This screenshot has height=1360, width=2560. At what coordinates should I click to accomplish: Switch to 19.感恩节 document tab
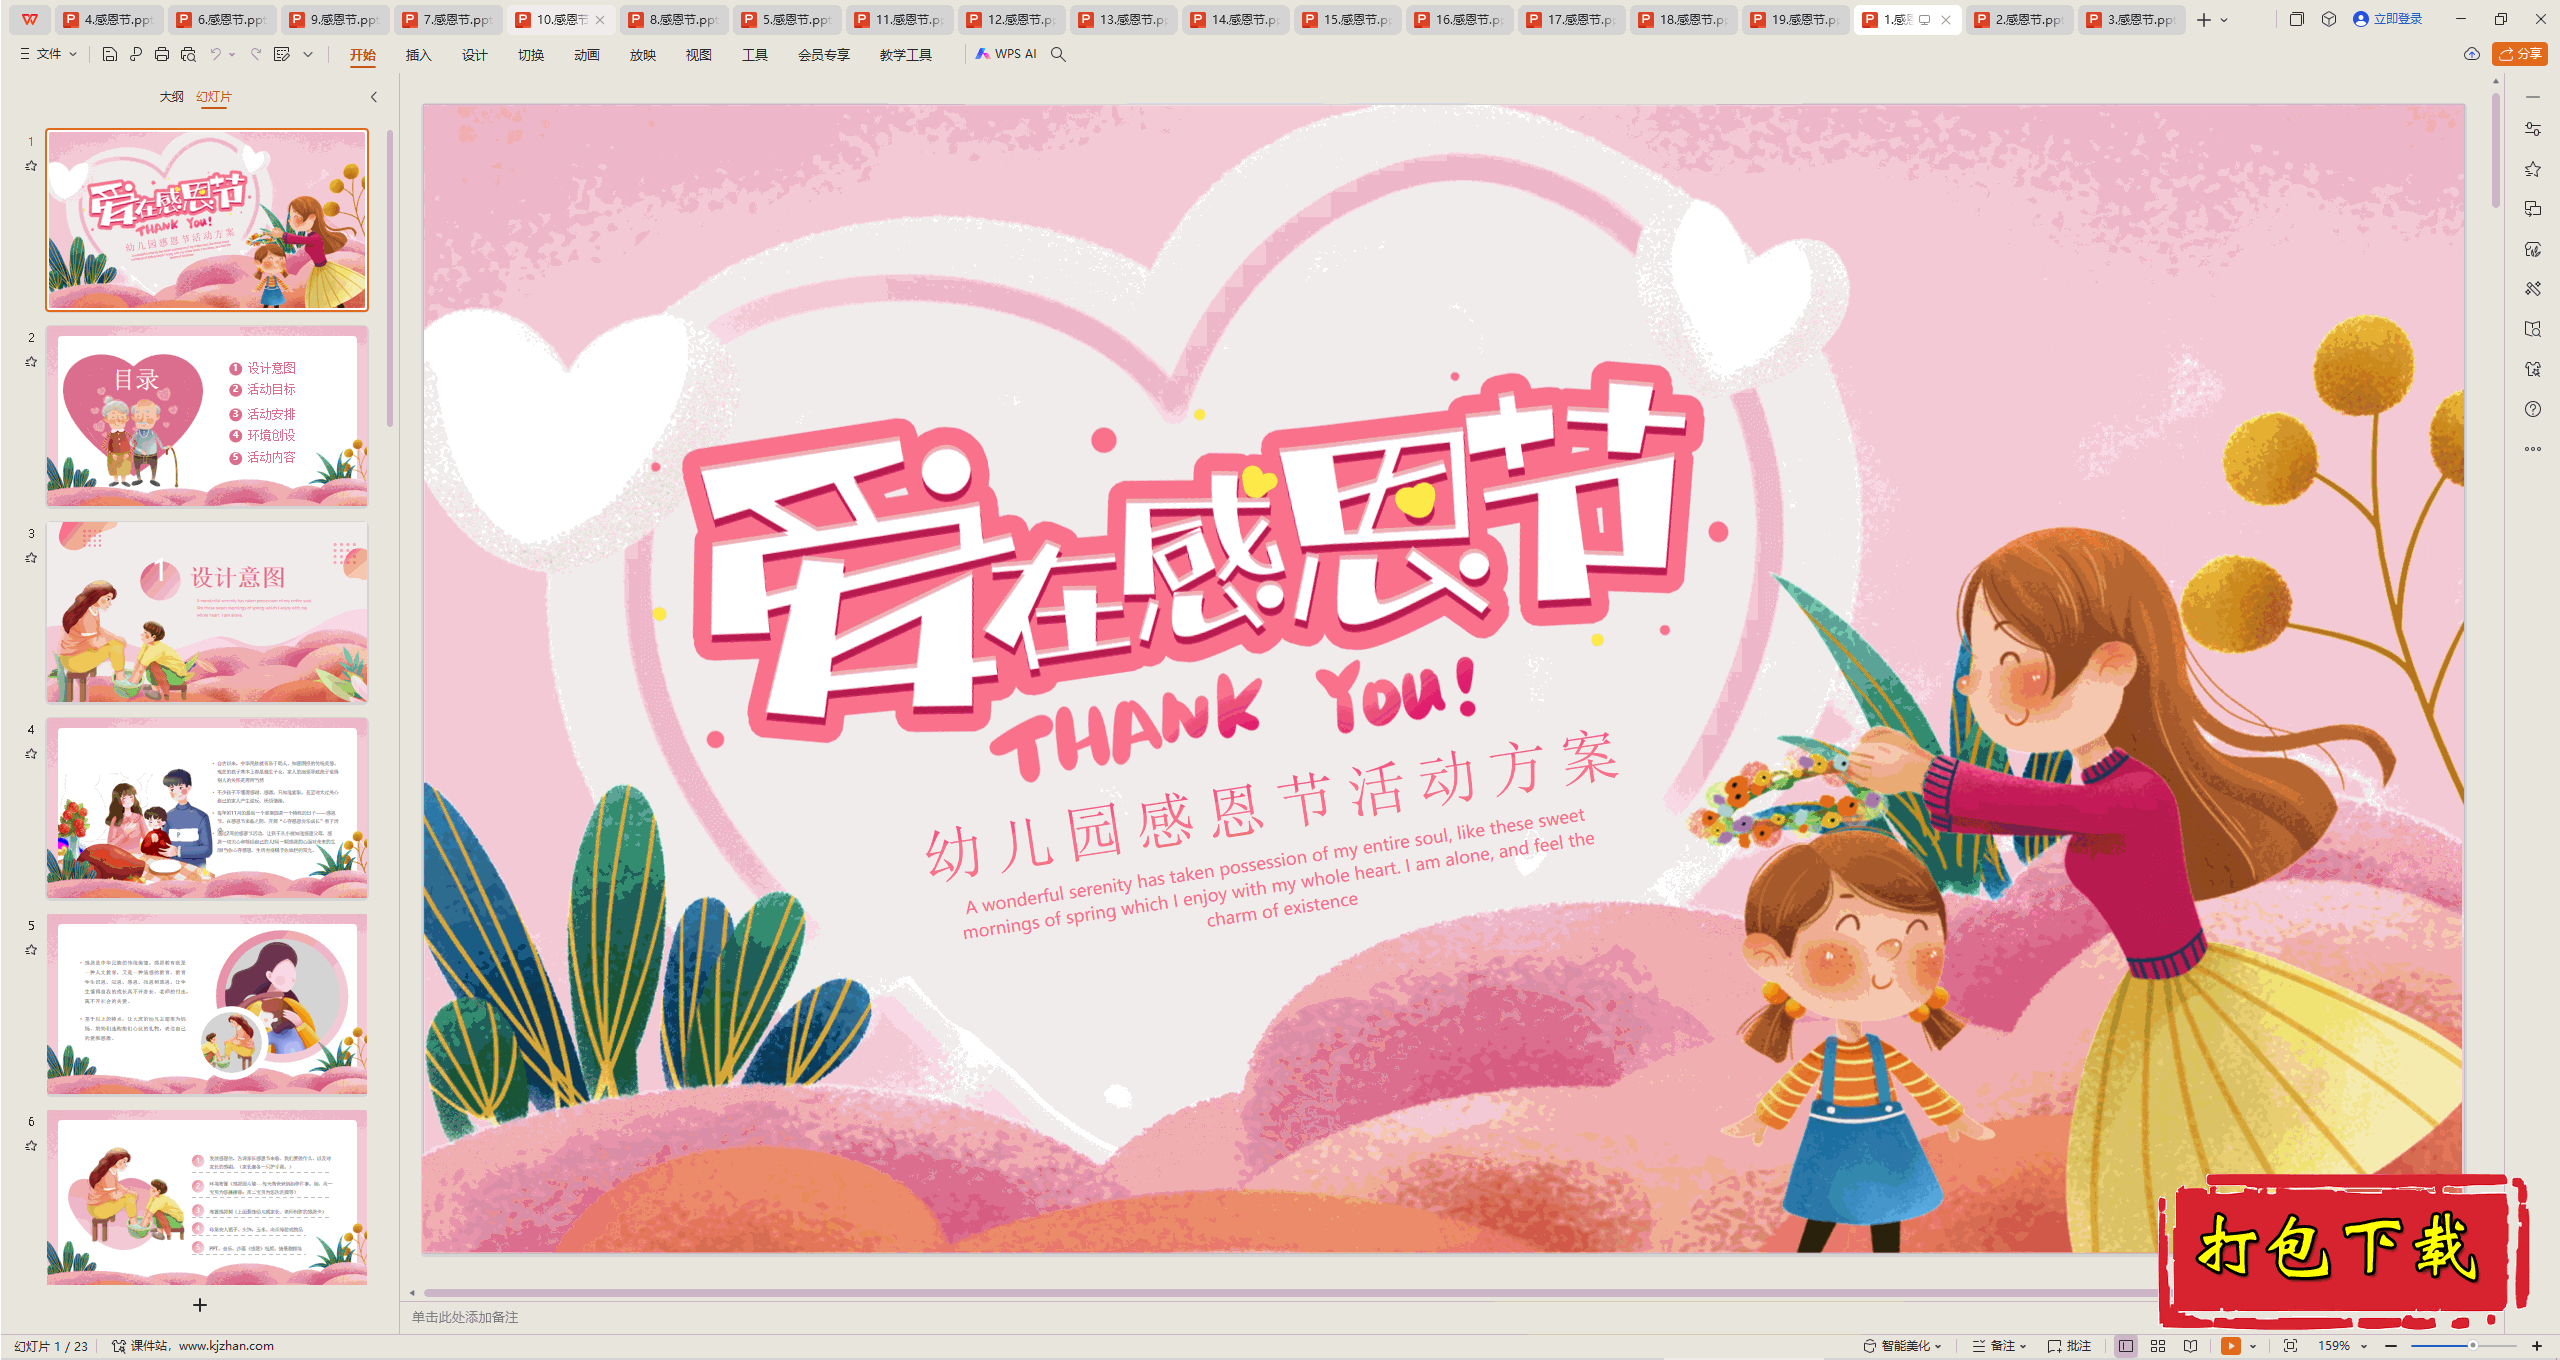click(1796, 19)
